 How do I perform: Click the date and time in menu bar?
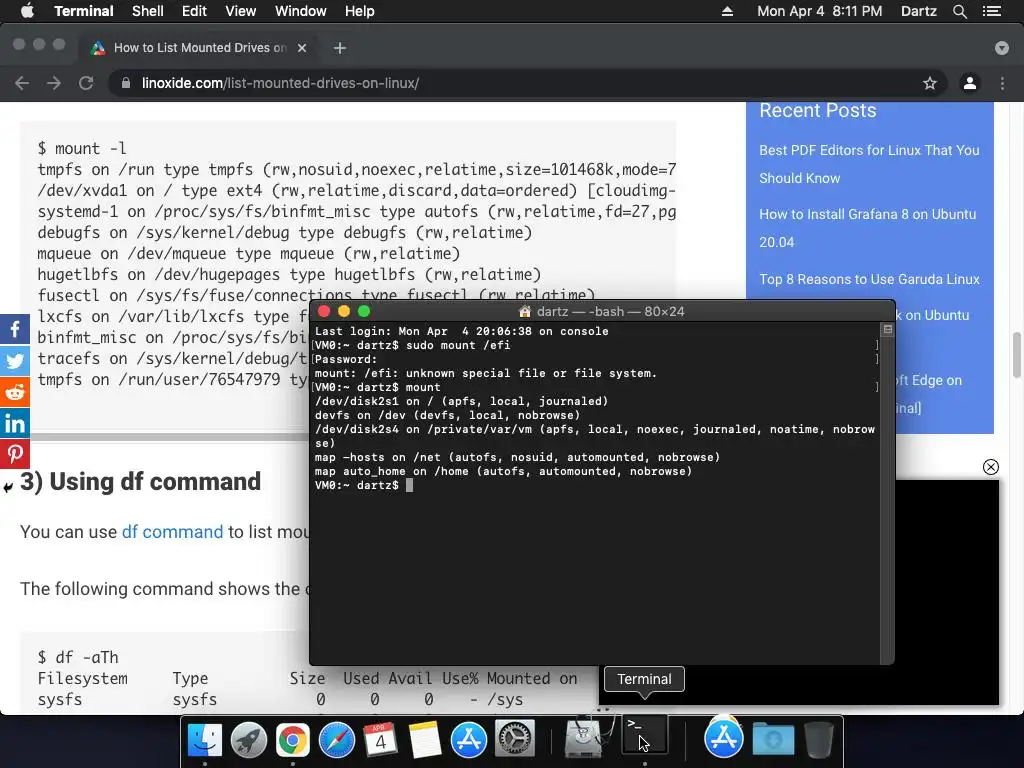pos(820,11)
